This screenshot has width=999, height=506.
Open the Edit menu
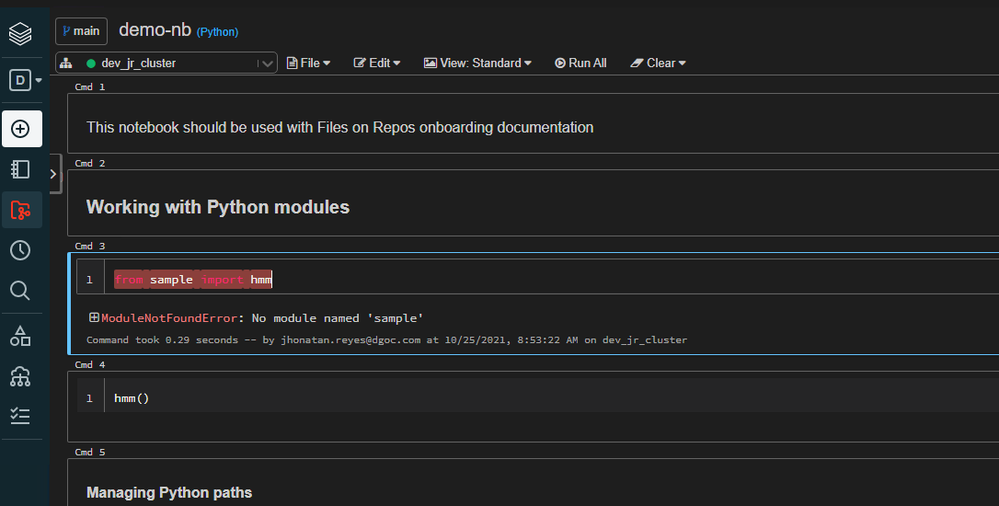pos(377,63)
